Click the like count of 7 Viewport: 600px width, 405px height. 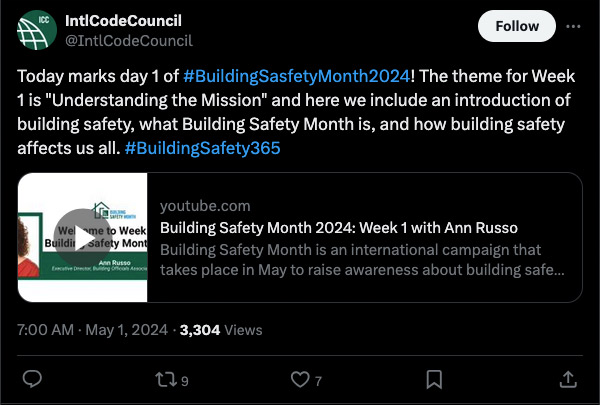[318, 380]
